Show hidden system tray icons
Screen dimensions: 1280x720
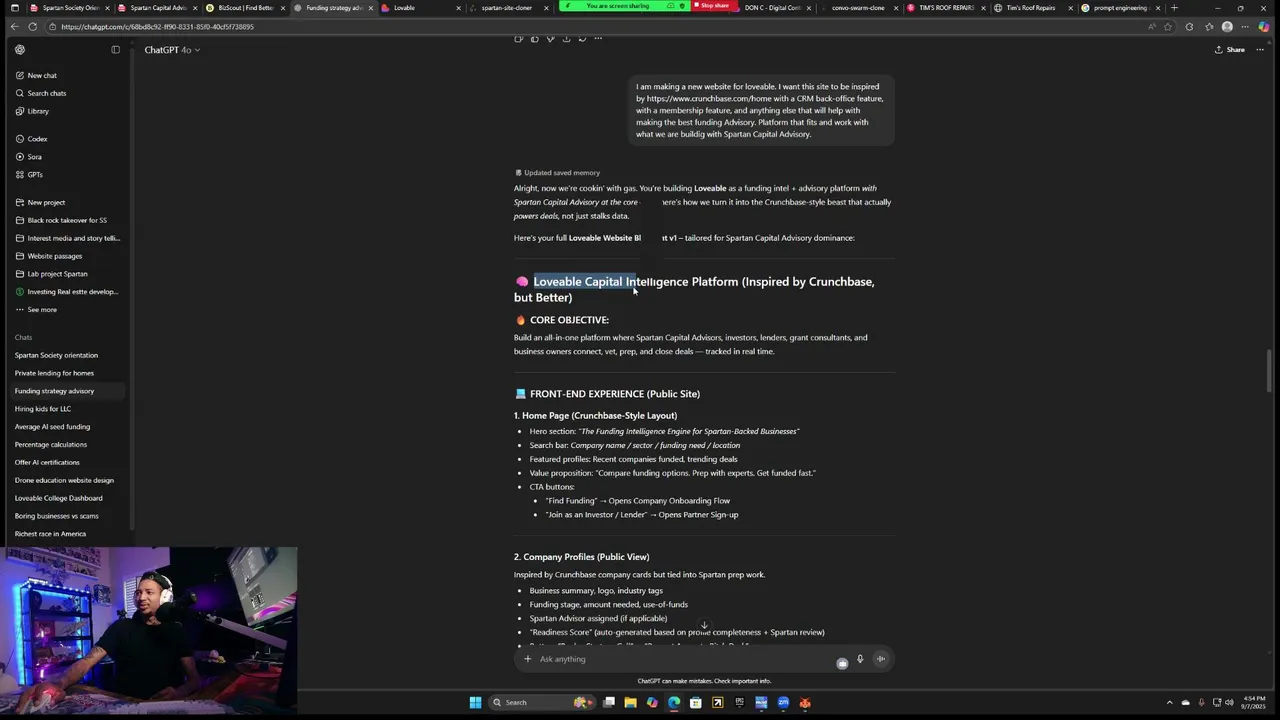(x=1171, y=702)
